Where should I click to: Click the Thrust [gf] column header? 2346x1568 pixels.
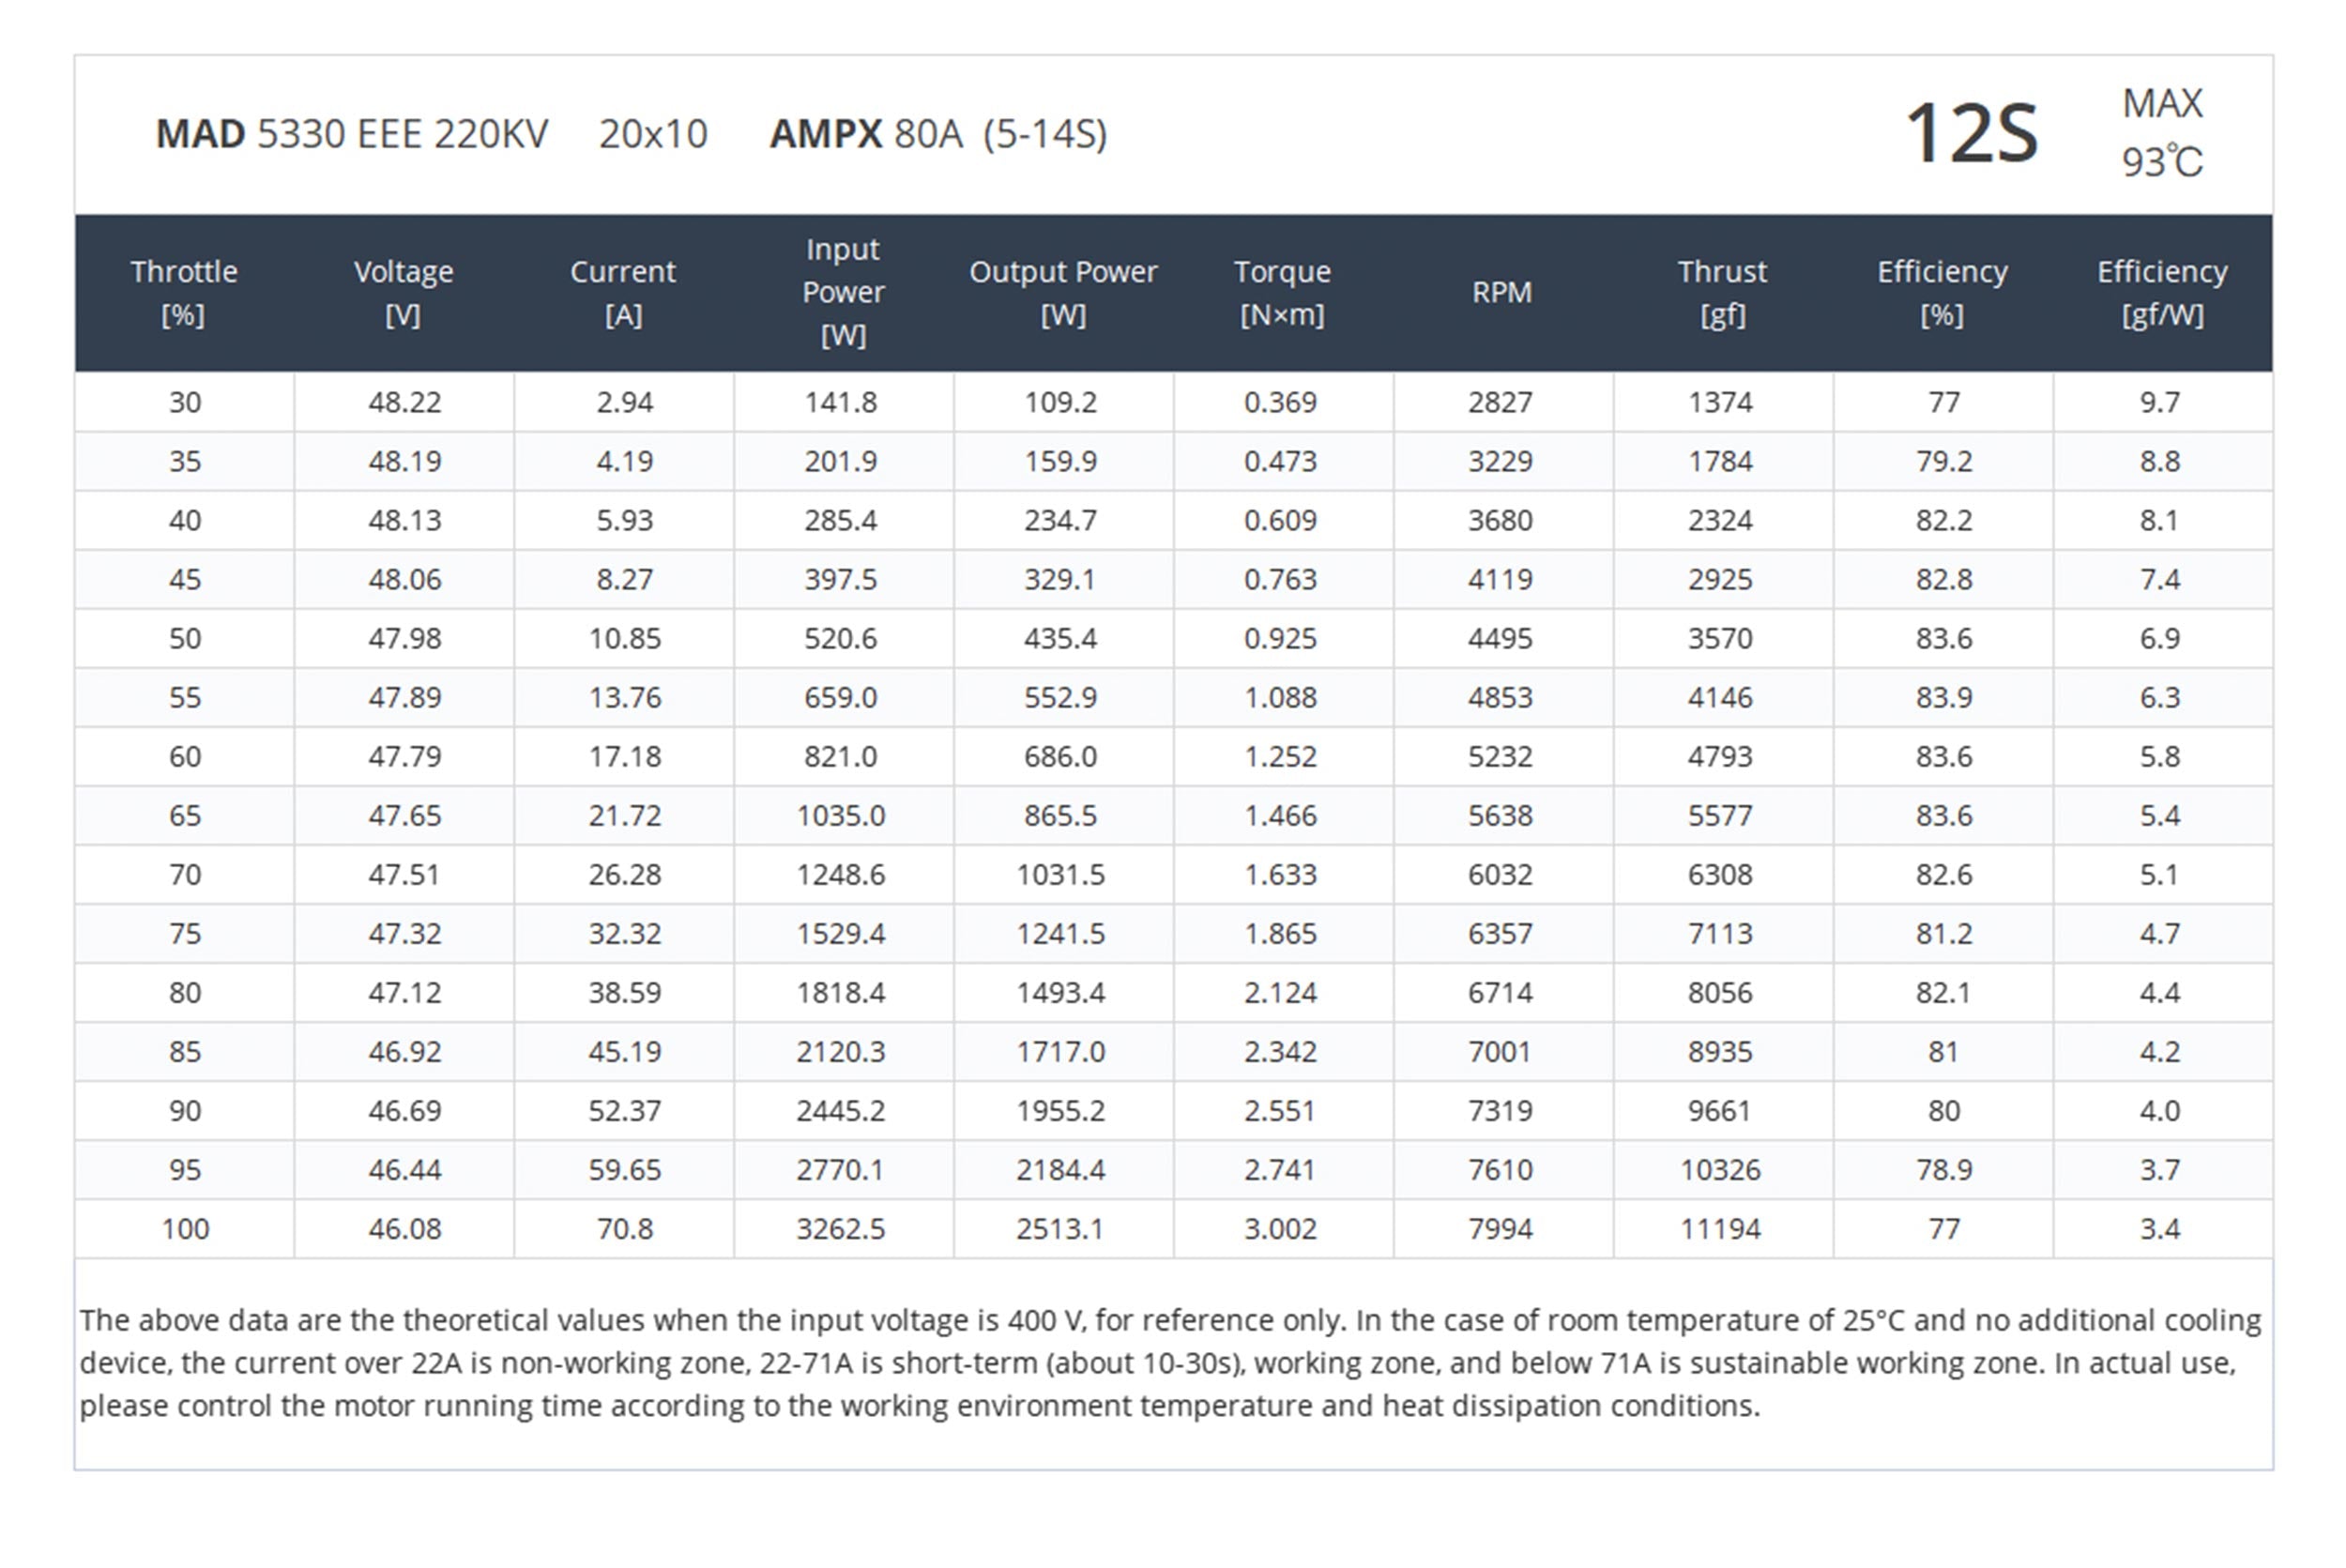click(1721, 292)
